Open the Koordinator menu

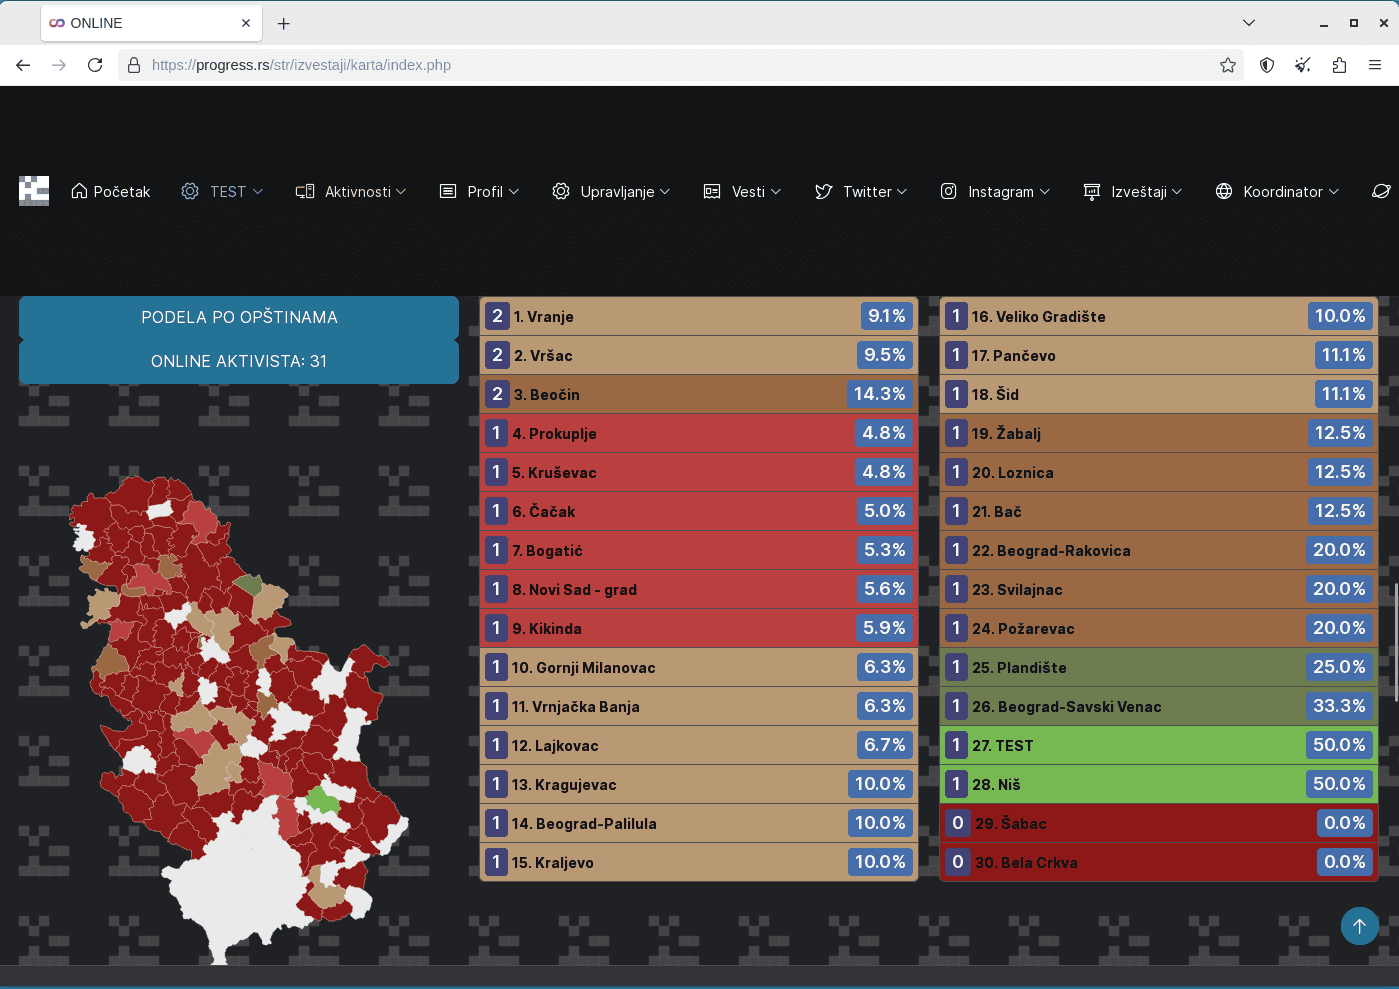click(x=1277, y=191)
